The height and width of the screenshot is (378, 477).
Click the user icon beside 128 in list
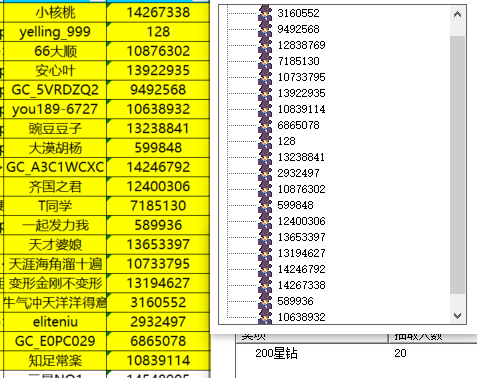click(x=265, y=141)
